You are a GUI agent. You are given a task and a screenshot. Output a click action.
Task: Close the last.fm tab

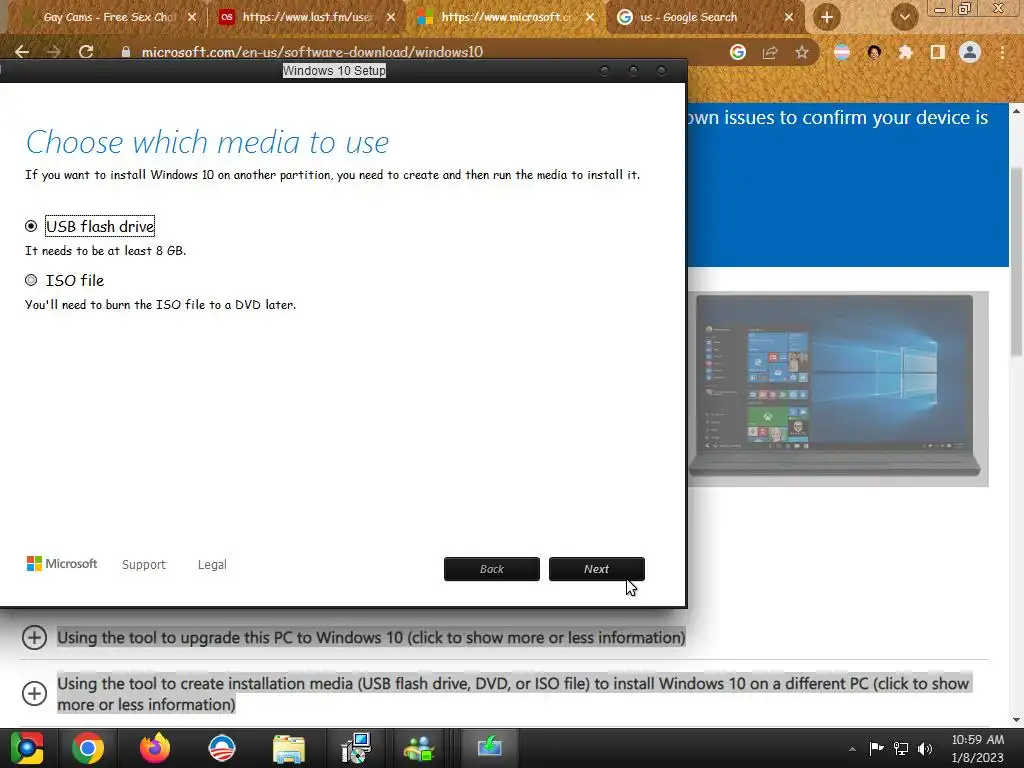click(x=391, y=18)
